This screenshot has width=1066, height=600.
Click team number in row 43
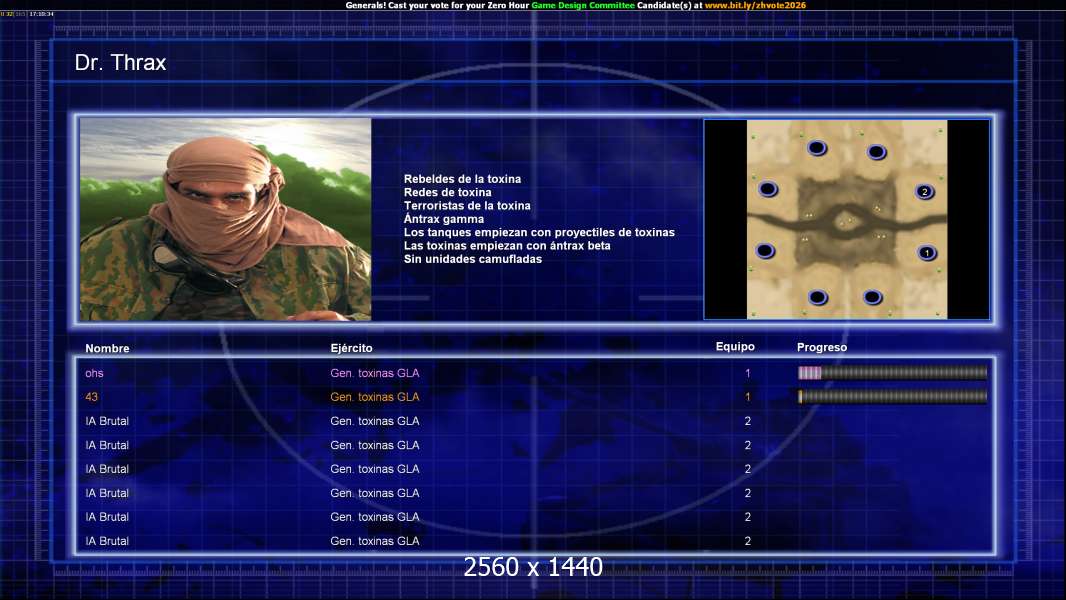[x=748, y=397]
